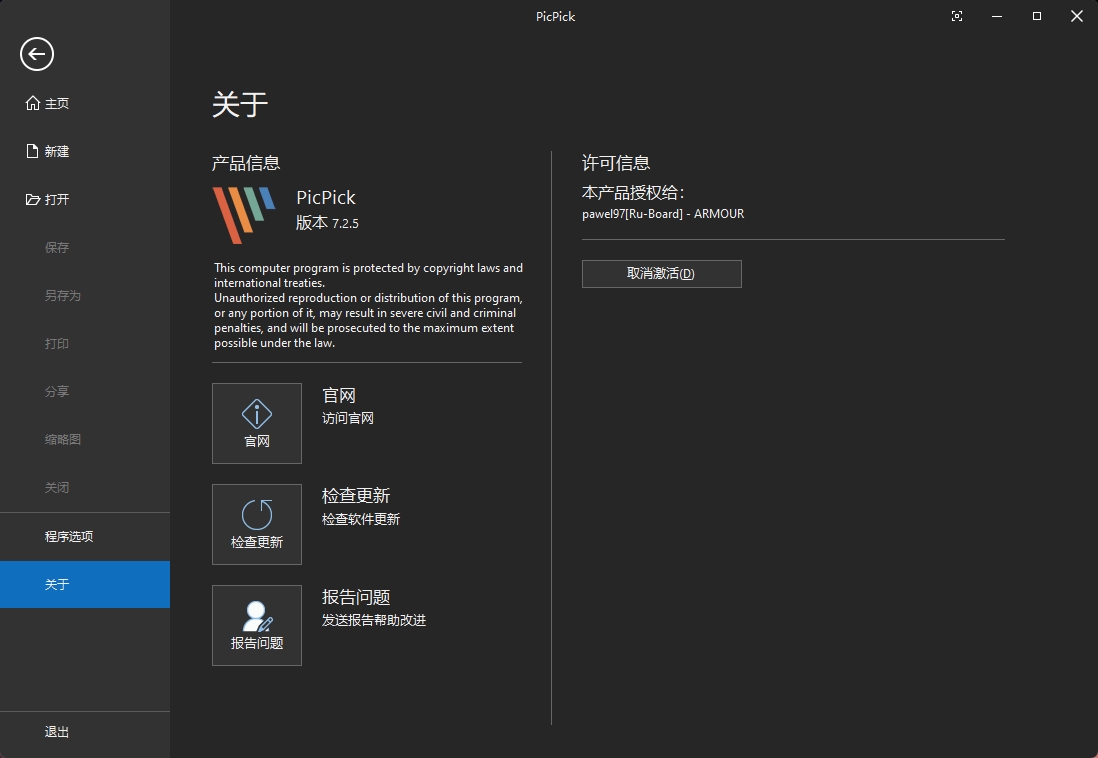1098x758 pixels.
Task: Click the 许可信息 heading
Action: 616,163
